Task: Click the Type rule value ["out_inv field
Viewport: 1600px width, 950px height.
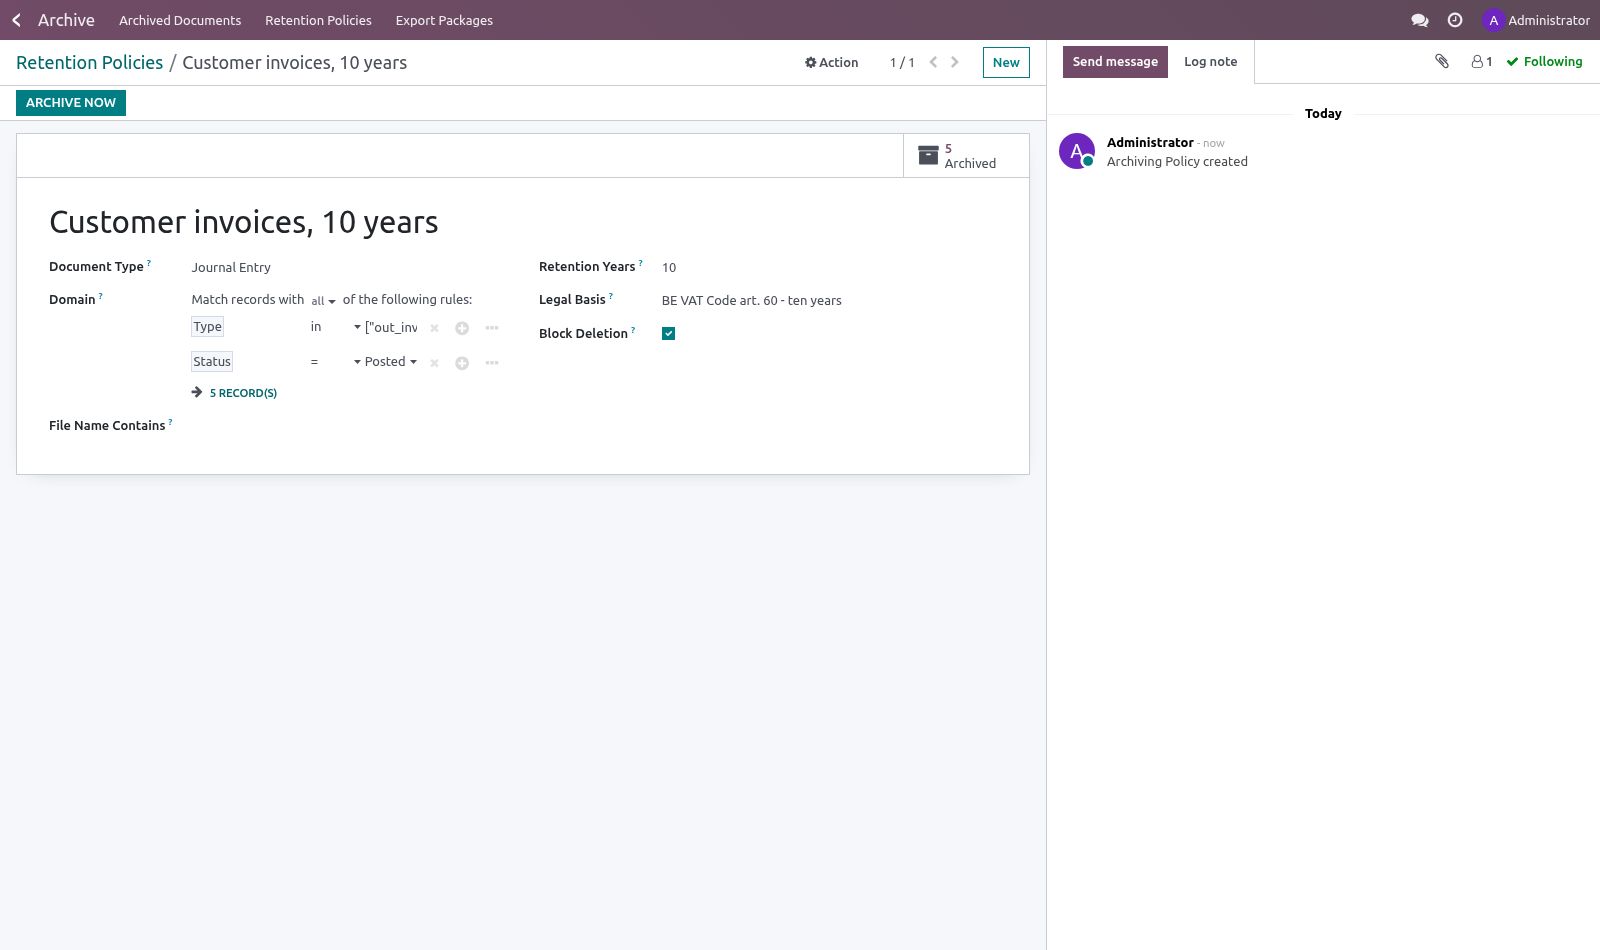Action: [x=392, y=327]
